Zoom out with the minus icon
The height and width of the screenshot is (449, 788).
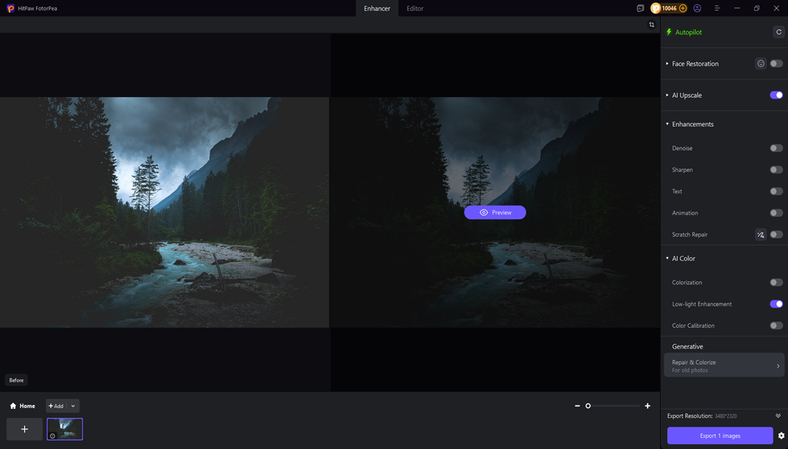pos(577,406)
